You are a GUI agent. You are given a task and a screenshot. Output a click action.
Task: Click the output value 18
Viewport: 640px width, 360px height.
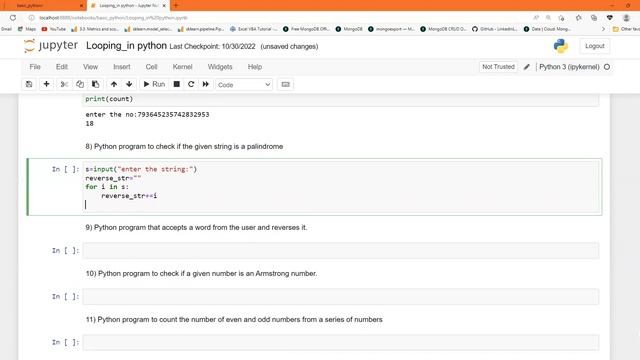click(x=89, y=124)
